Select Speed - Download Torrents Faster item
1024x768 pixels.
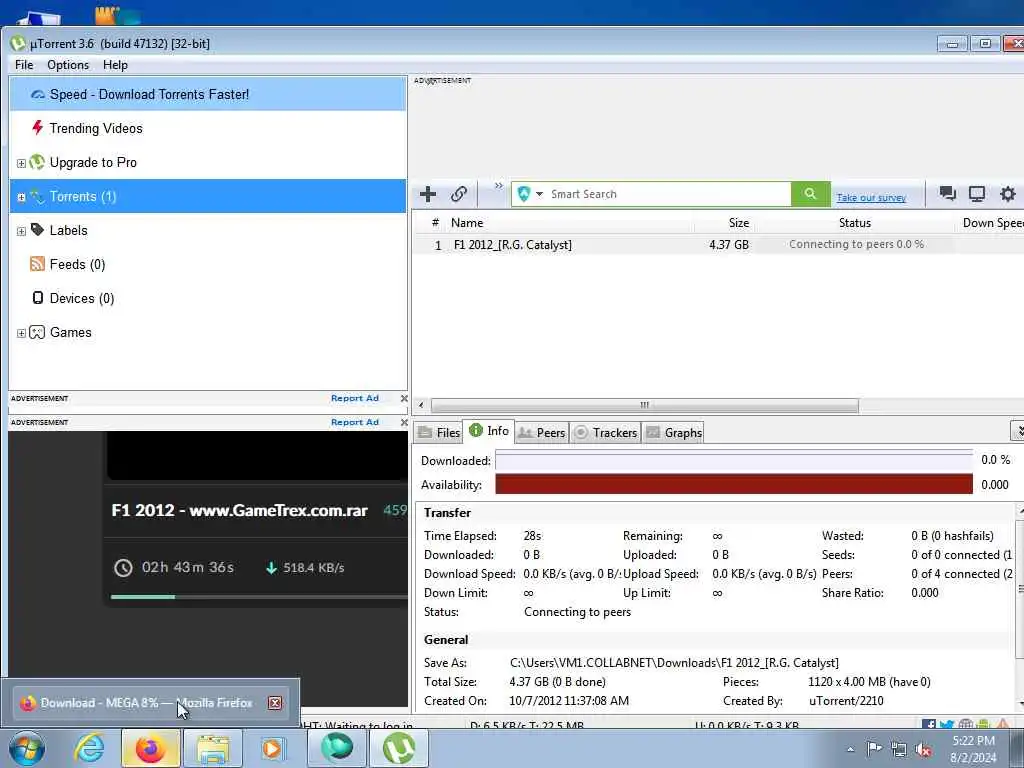coord(208,94)
